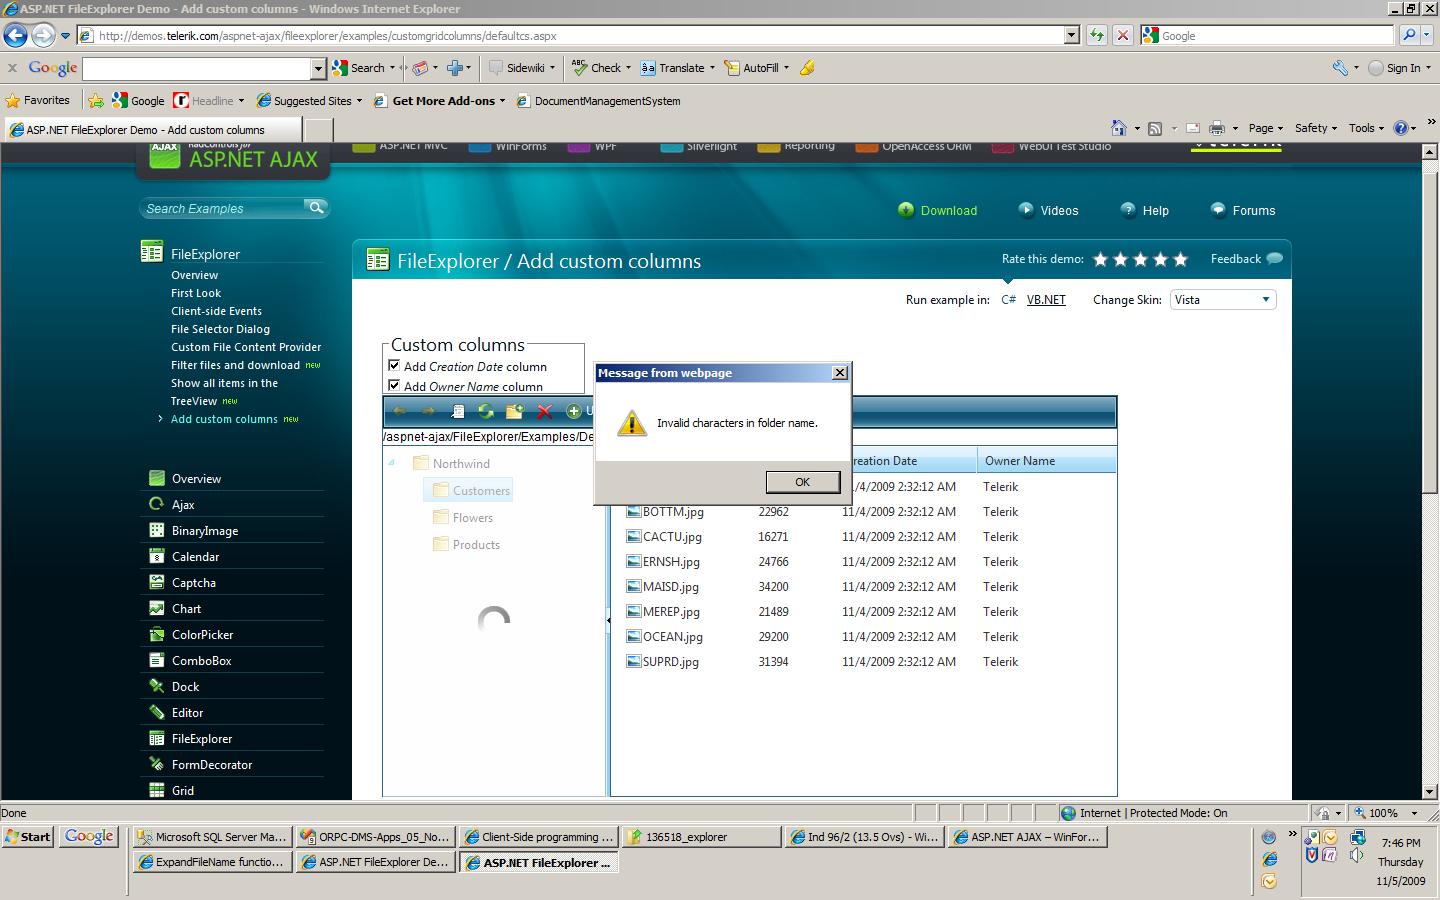1440x900 pixels.
Task: Select the Customers folder in the tree
Action: tap(470, 490)
